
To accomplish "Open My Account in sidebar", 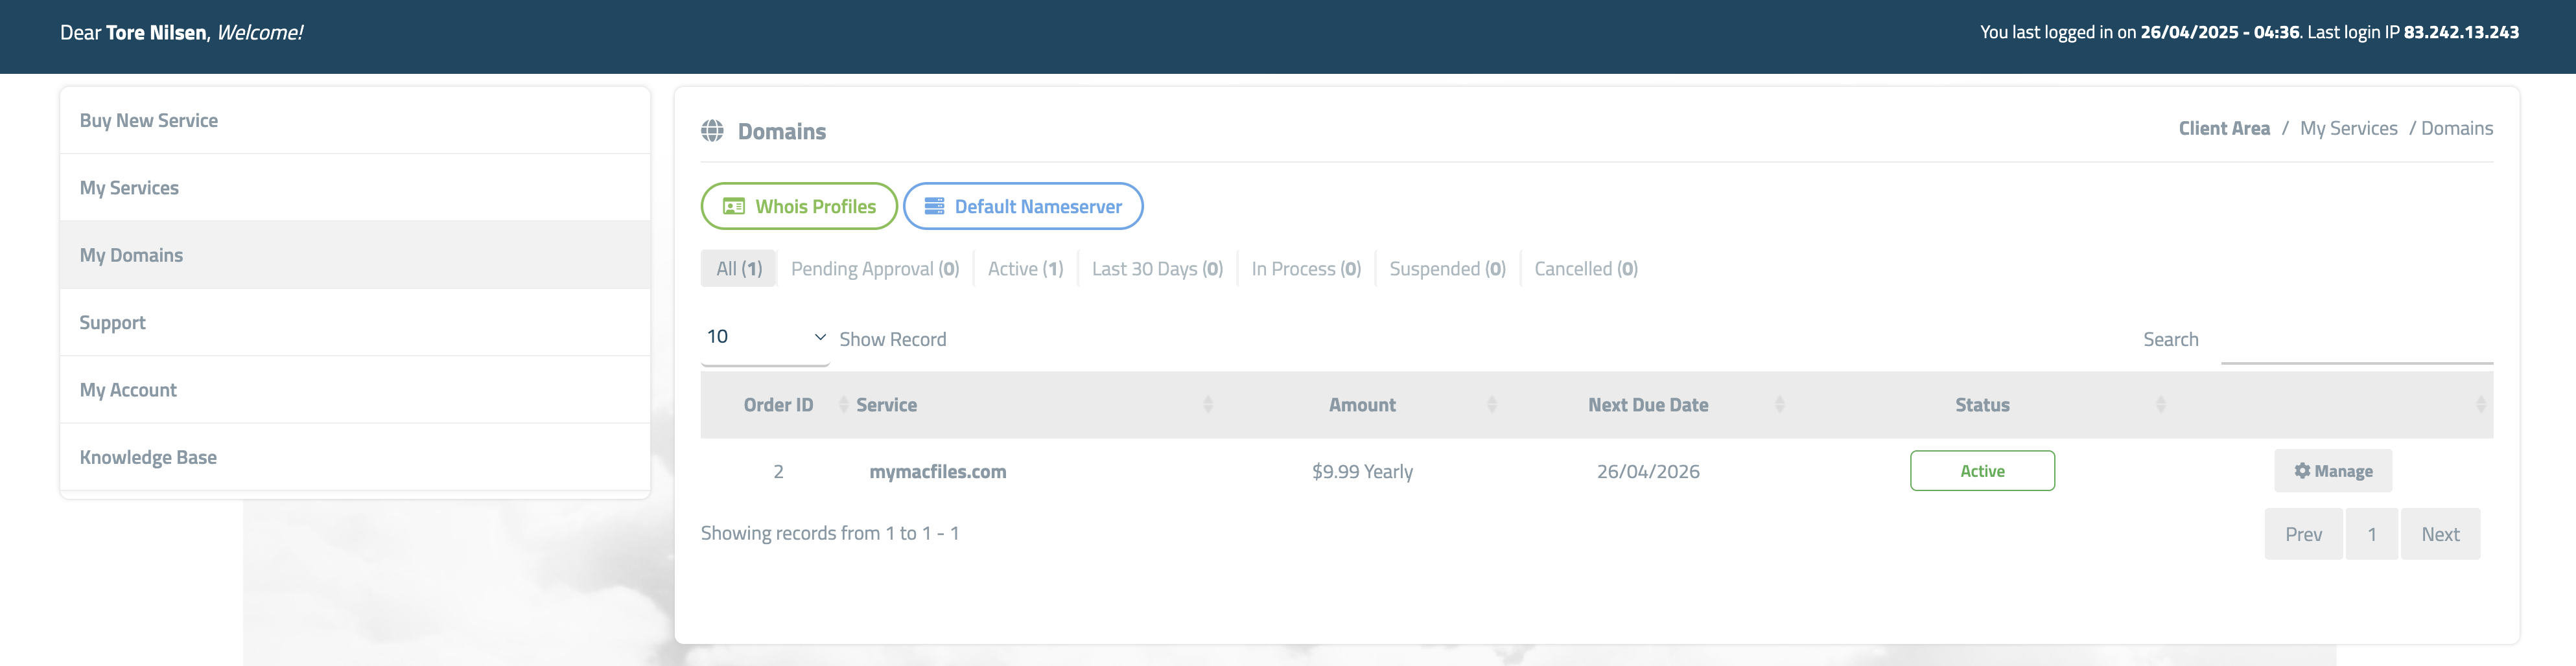I will 355,390.
